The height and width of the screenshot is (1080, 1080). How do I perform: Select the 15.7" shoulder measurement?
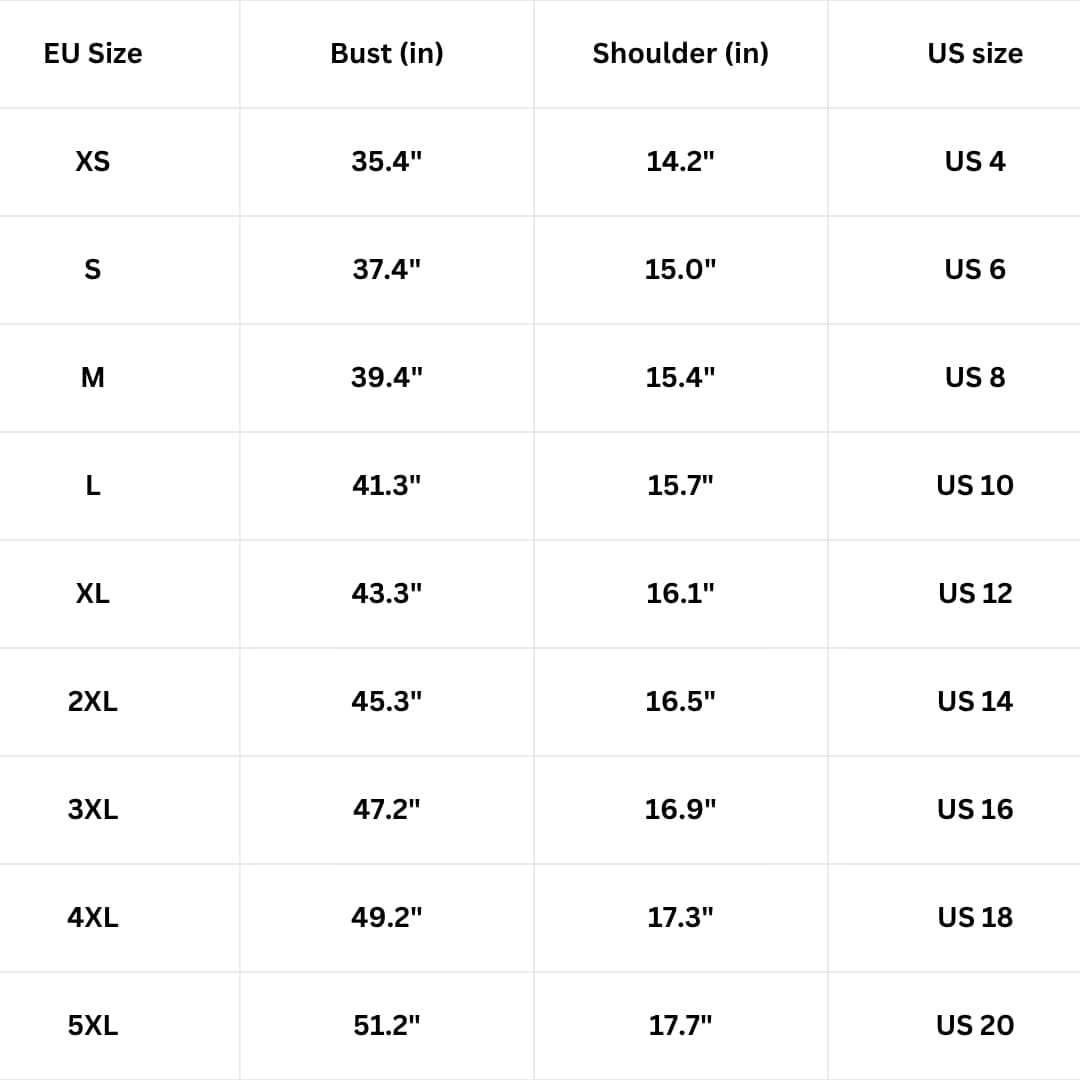[x=680, y=485]
